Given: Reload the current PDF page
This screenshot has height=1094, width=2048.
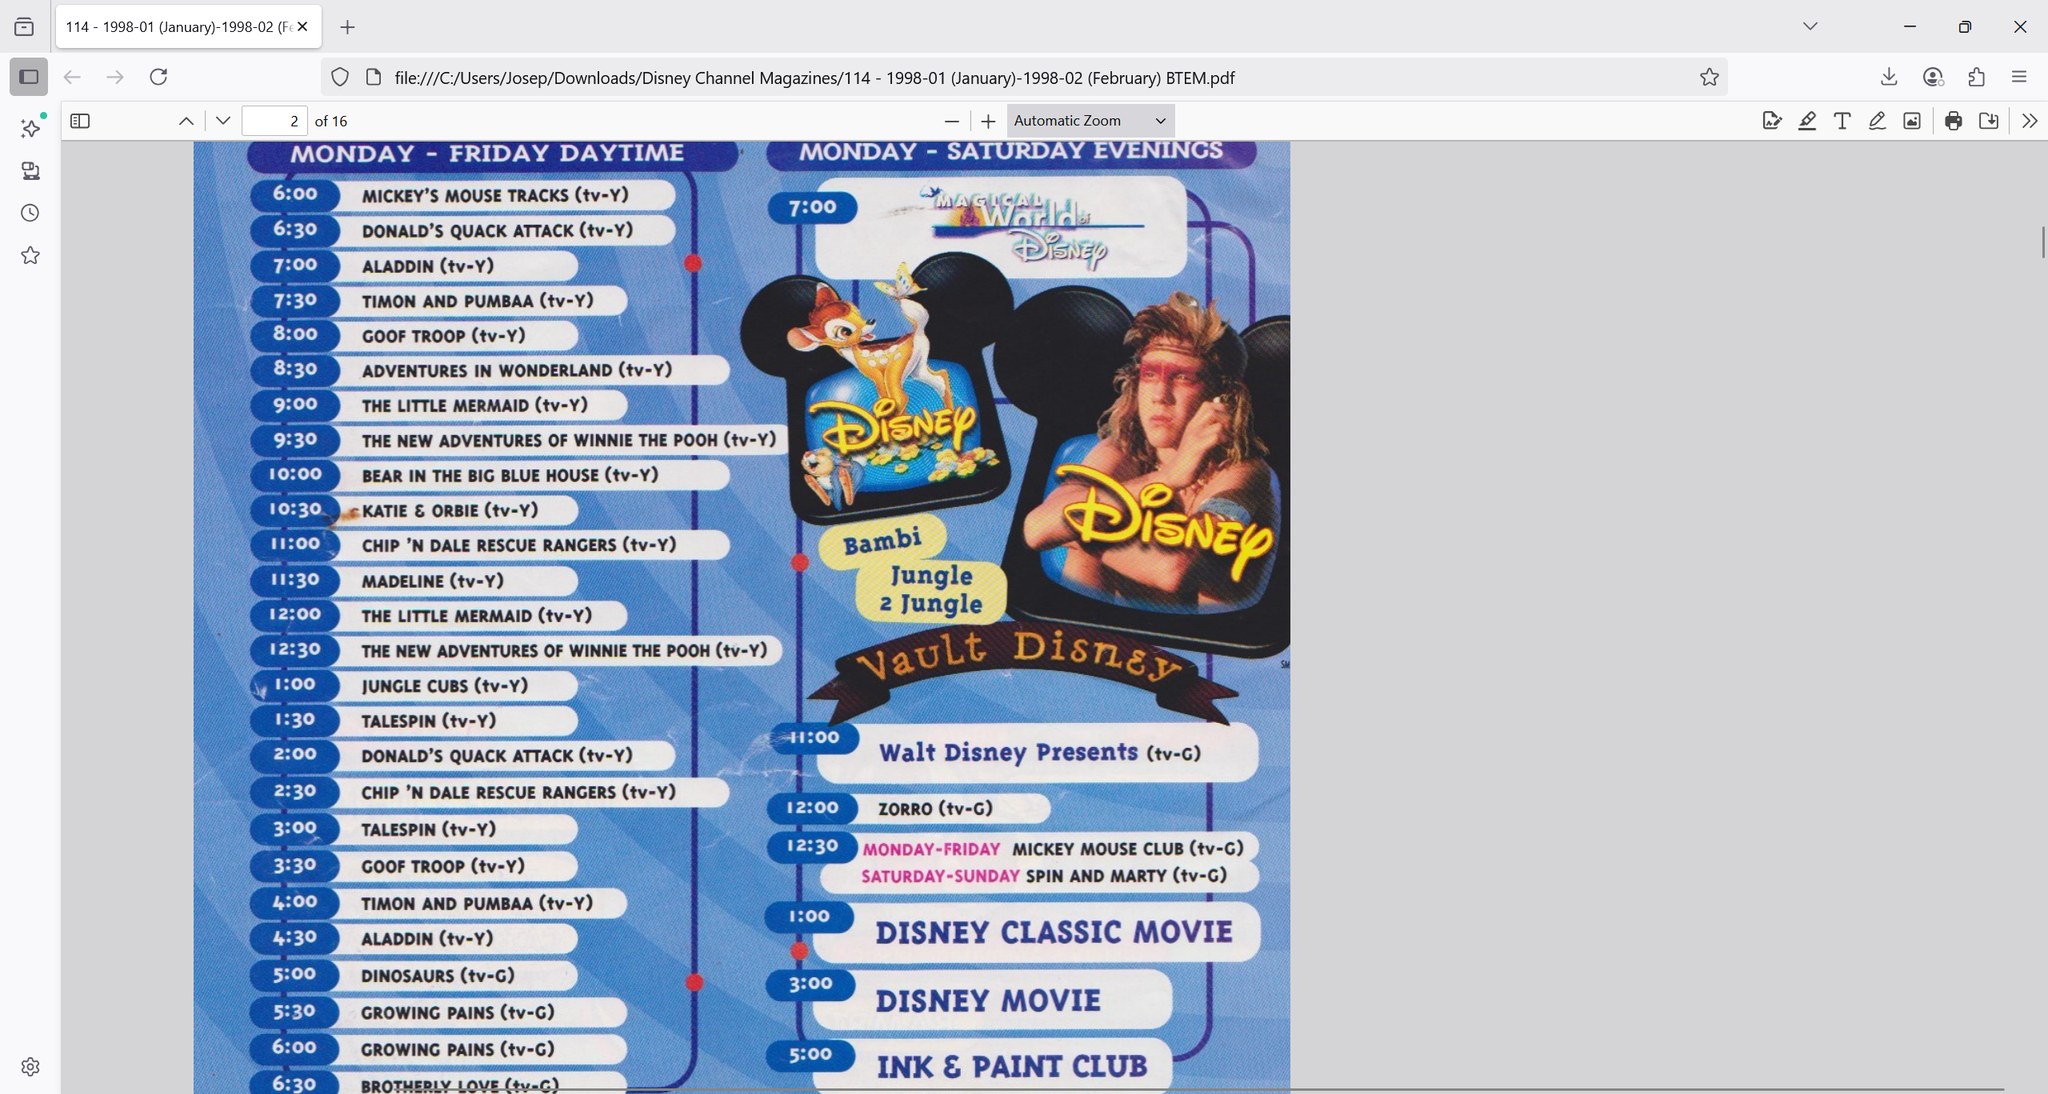Looking at the screenshot, I should 158,77.
